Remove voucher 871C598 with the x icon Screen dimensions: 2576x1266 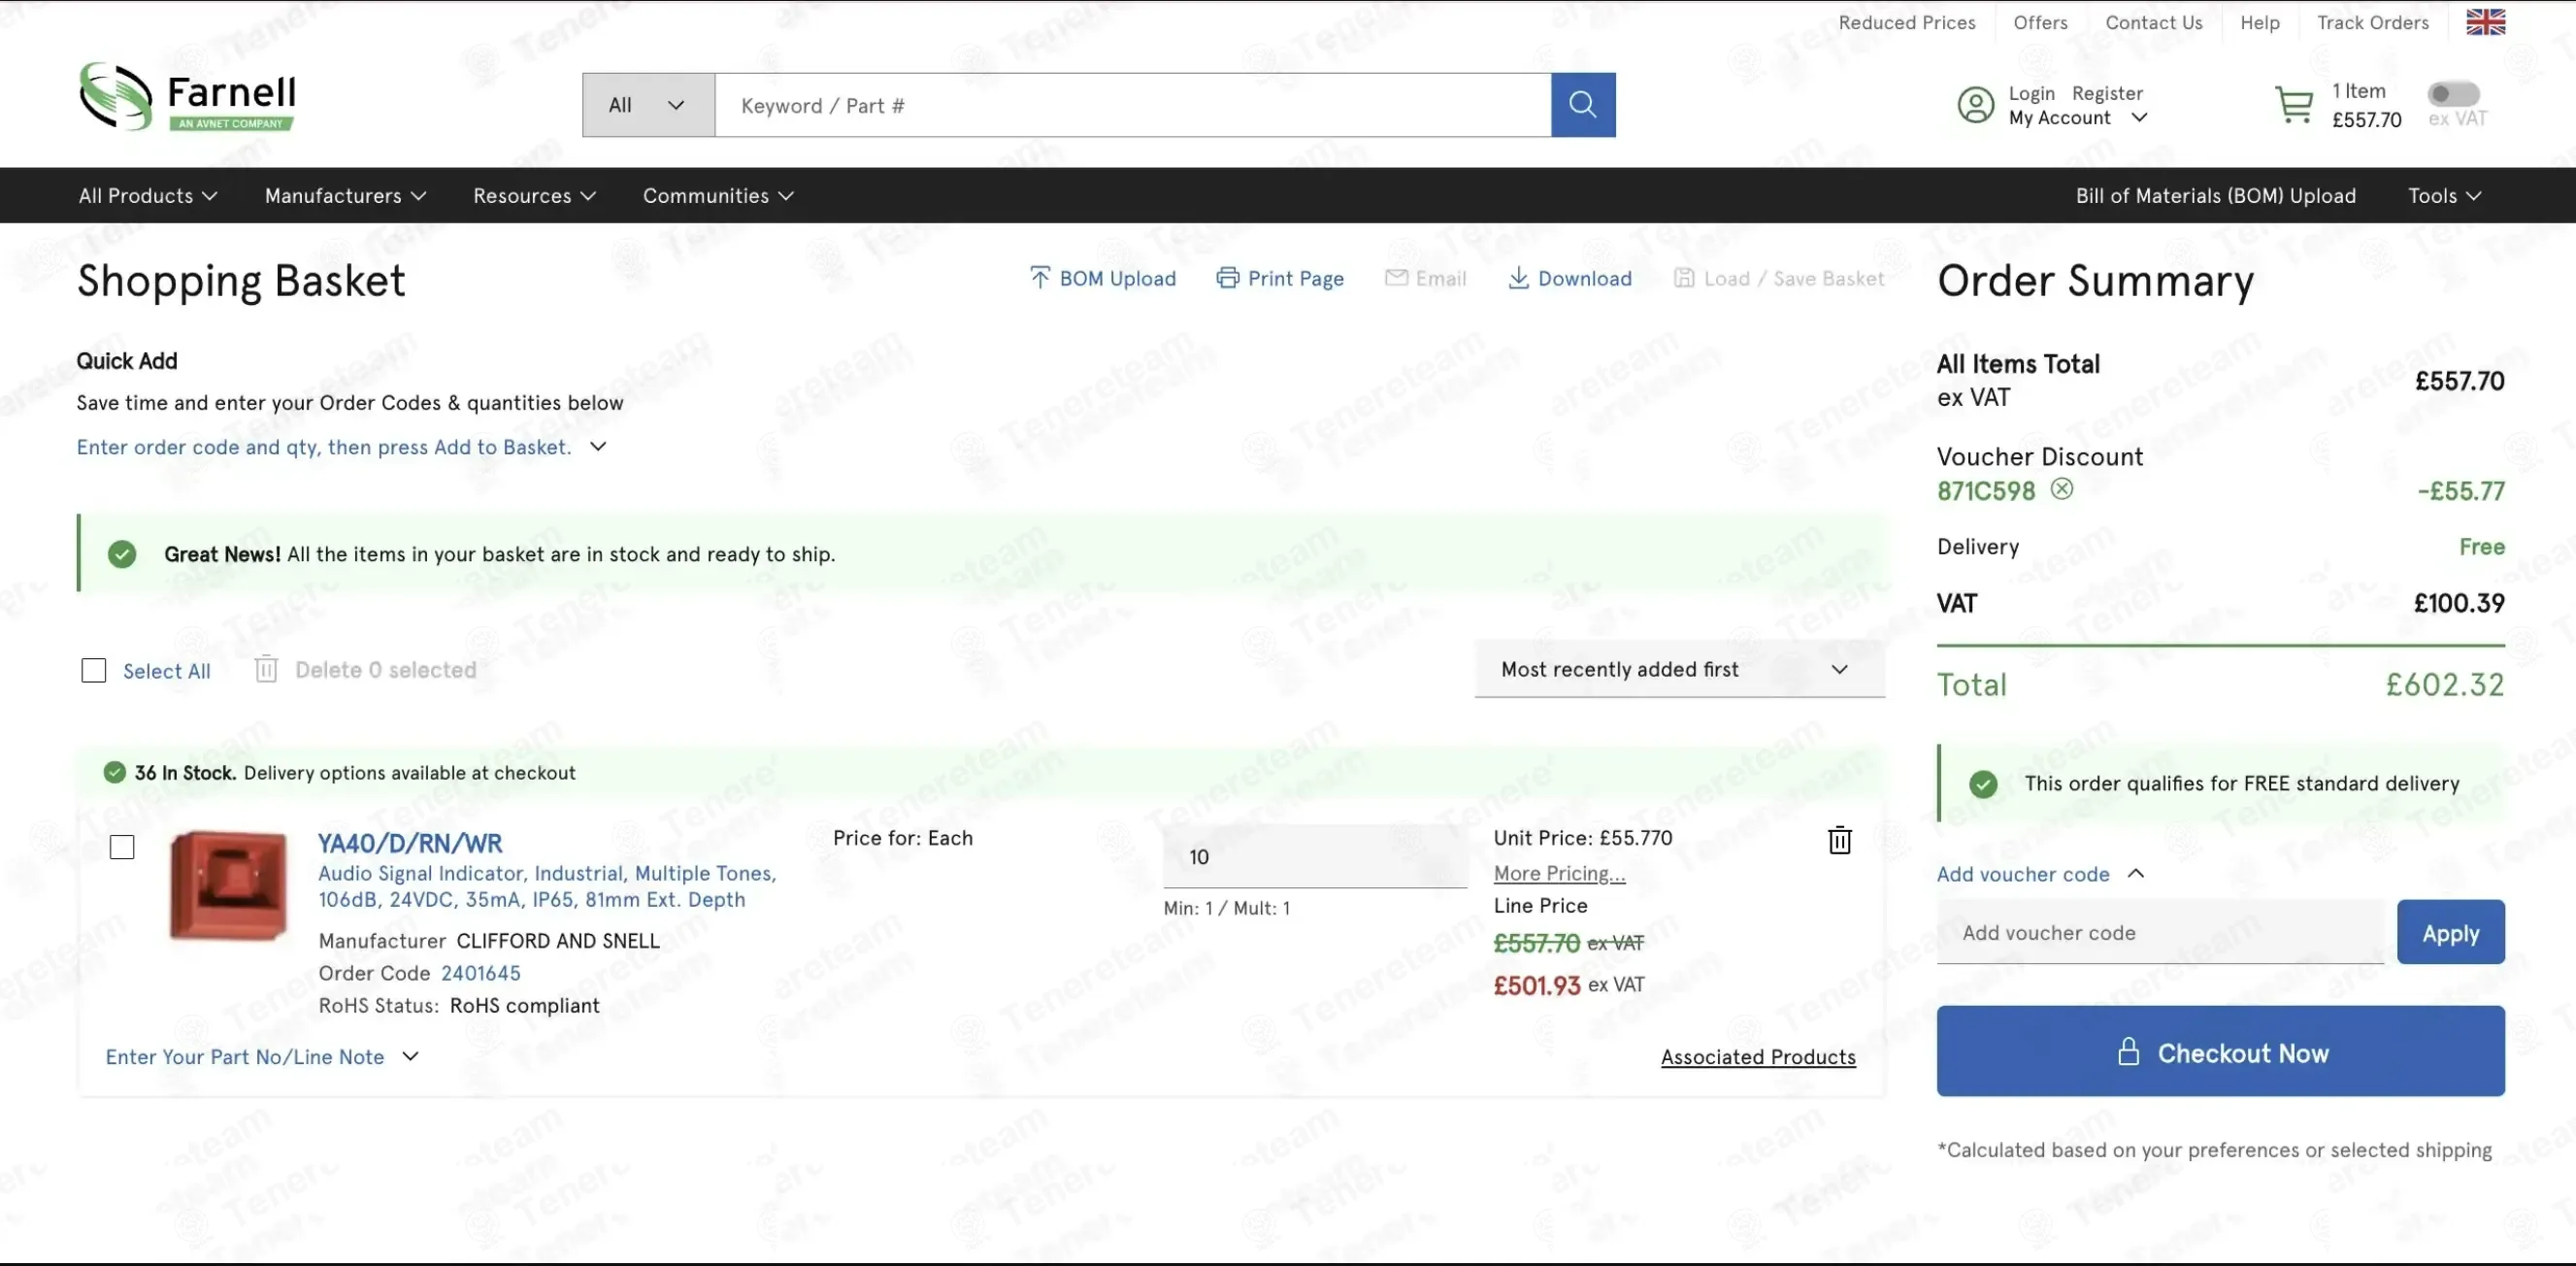click(x=2061, y=489)
